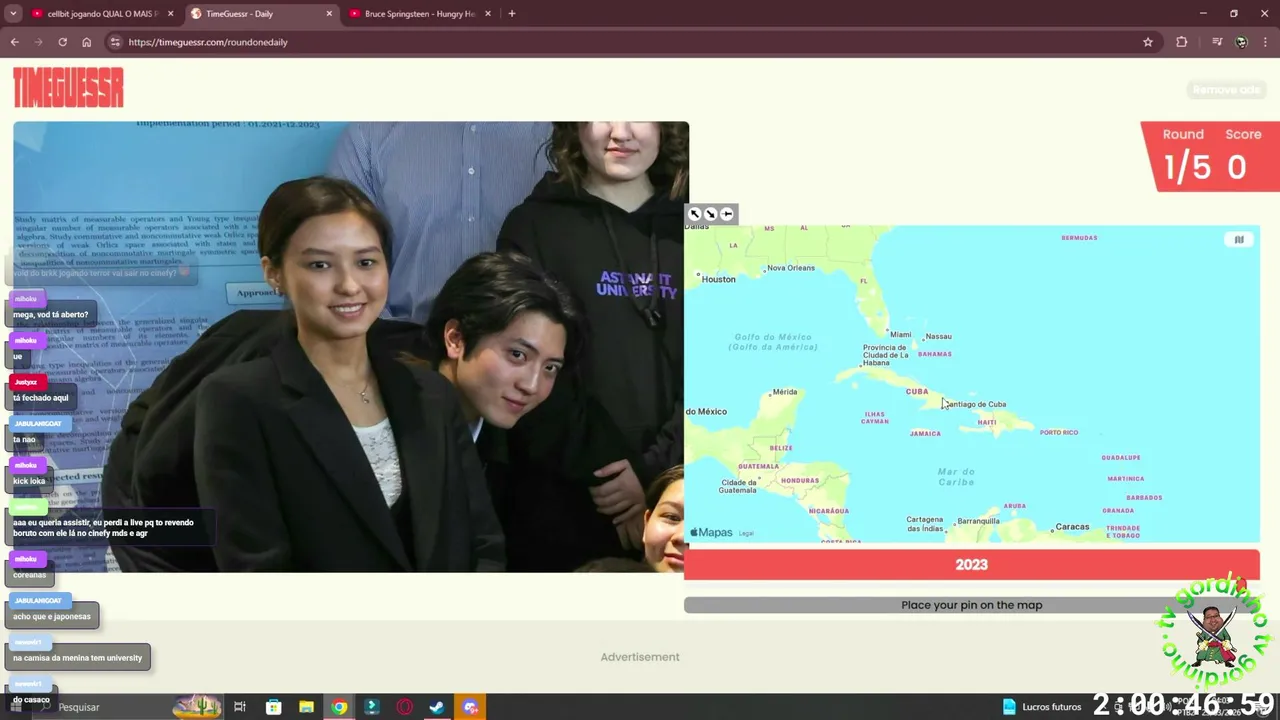1280x720 pixels.
Task: Close the cellbit jogando tab
Action: tap(171, 14)
